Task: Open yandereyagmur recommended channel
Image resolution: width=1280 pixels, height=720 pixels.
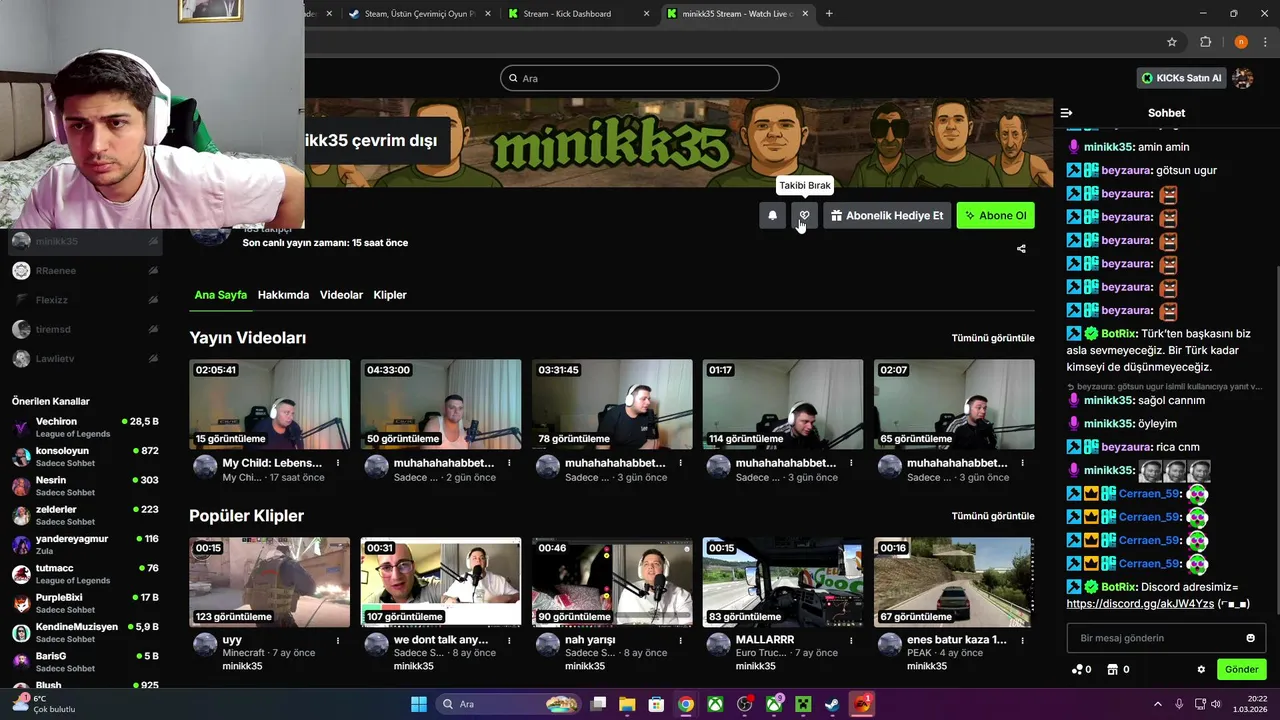Action: click(x=85, y=545)
